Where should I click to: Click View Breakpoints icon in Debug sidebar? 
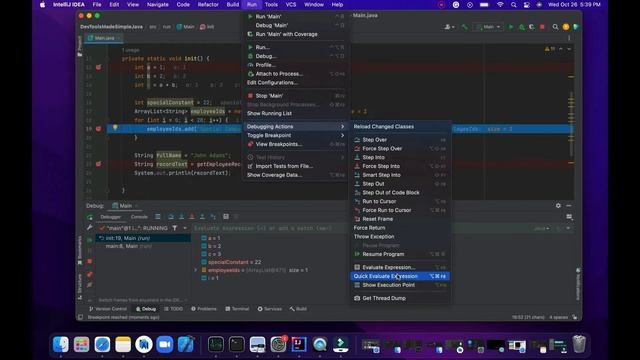(x=90, y=274)
